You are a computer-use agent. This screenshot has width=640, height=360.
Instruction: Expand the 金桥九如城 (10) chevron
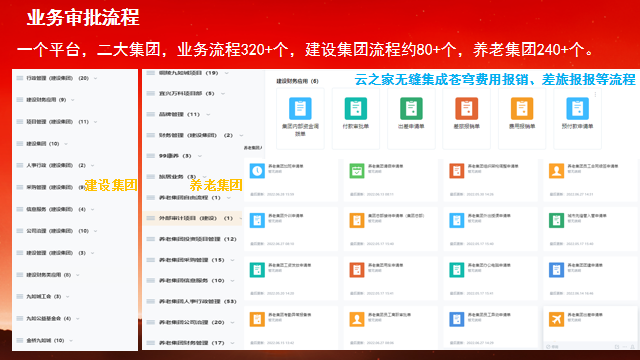tap(71, 340)
